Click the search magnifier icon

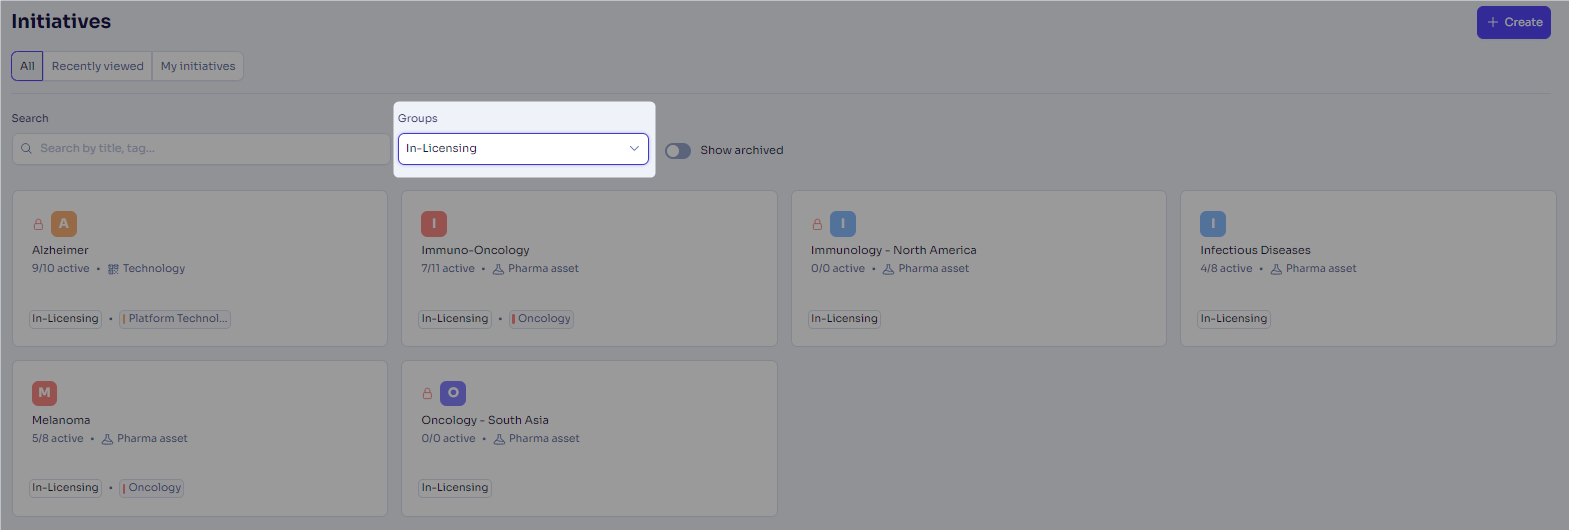tap(27, 148)
